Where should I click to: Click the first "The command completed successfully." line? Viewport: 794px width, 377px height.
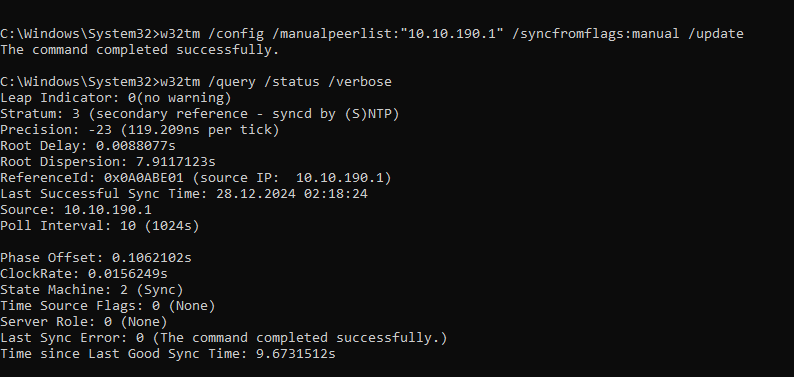[139, 50]
